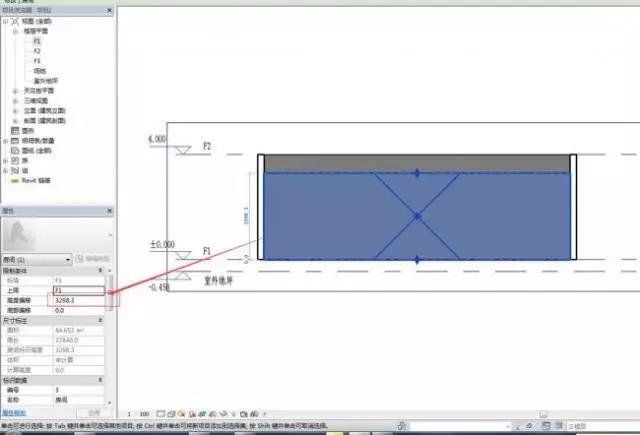Collapse the Constraints section in Properties
640x435 pixels.
tap(100, 270)
